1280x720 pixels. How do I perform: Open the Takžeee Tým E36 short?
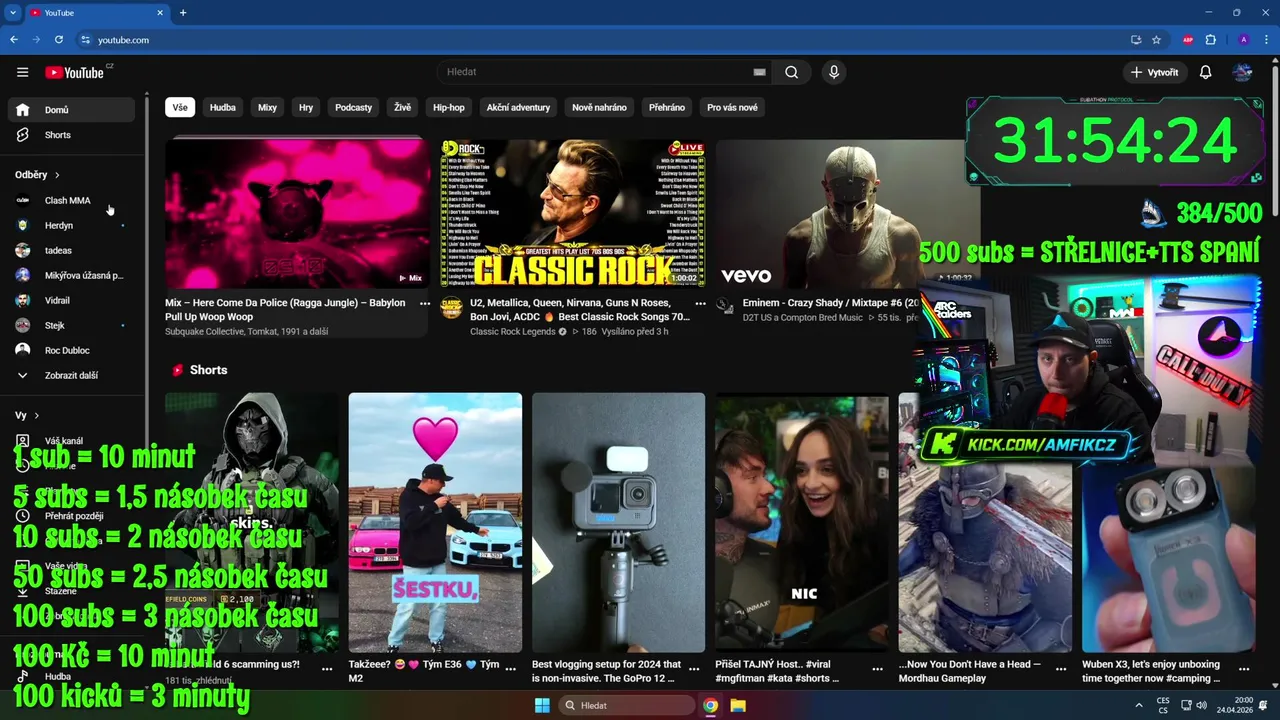[x=435, y=522]
